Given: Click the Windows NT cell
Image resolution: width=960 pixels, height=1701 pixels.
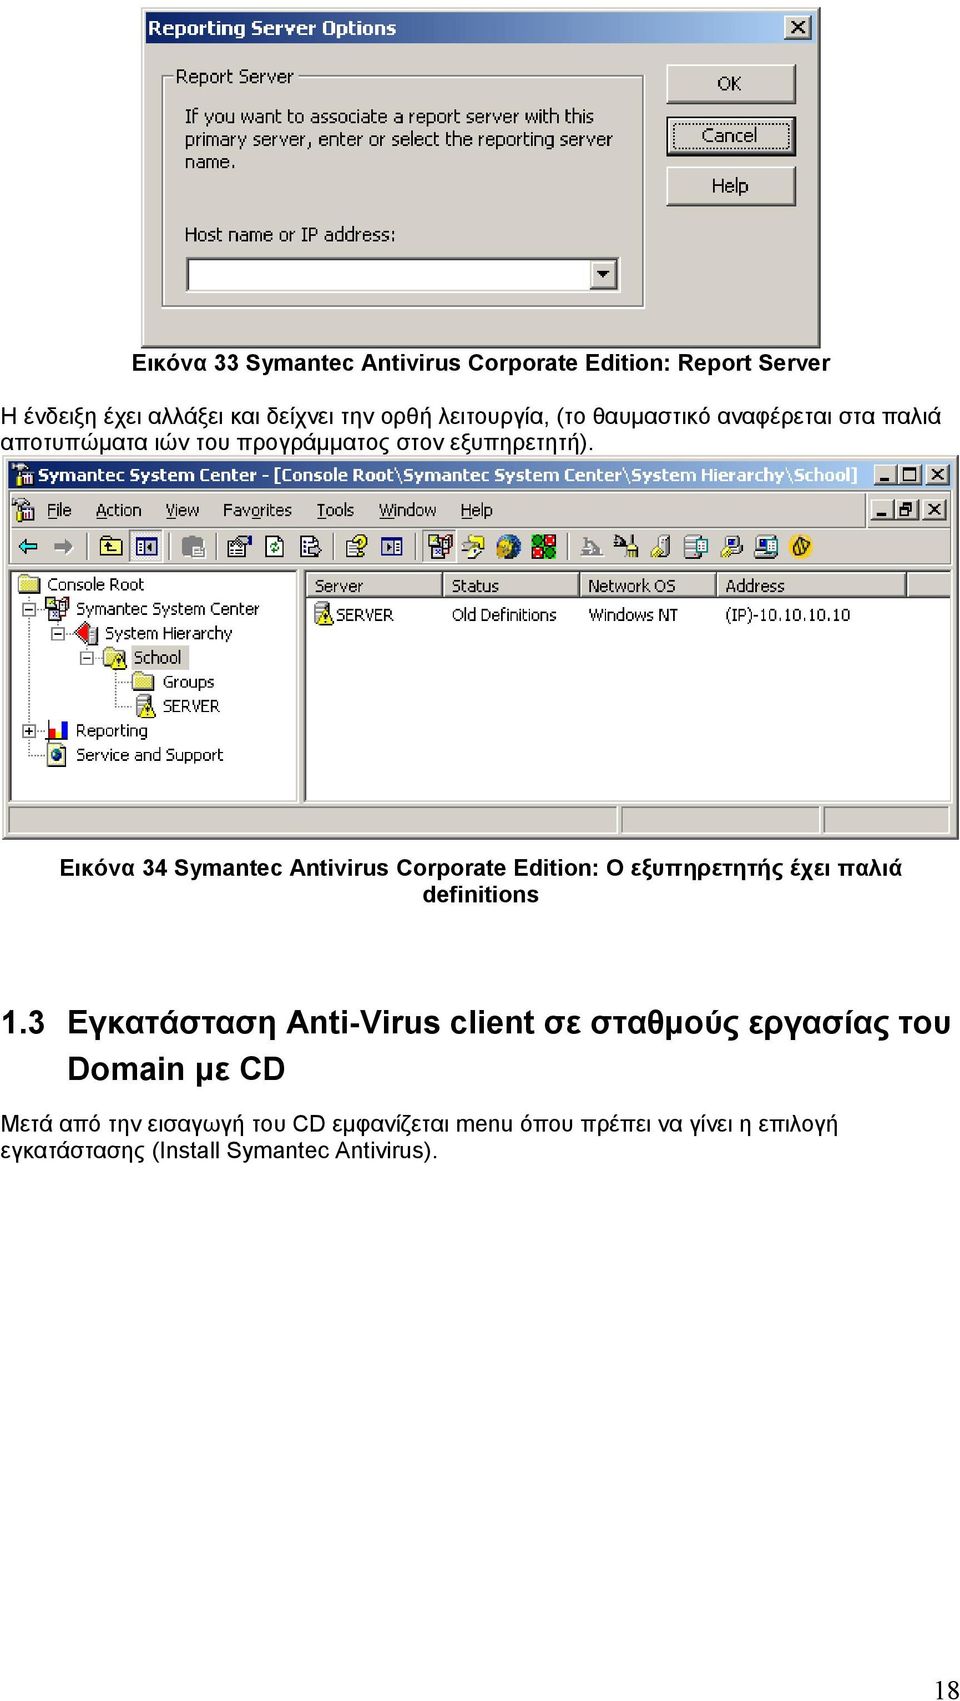Looking at the screenshot, I should point(633,615).
